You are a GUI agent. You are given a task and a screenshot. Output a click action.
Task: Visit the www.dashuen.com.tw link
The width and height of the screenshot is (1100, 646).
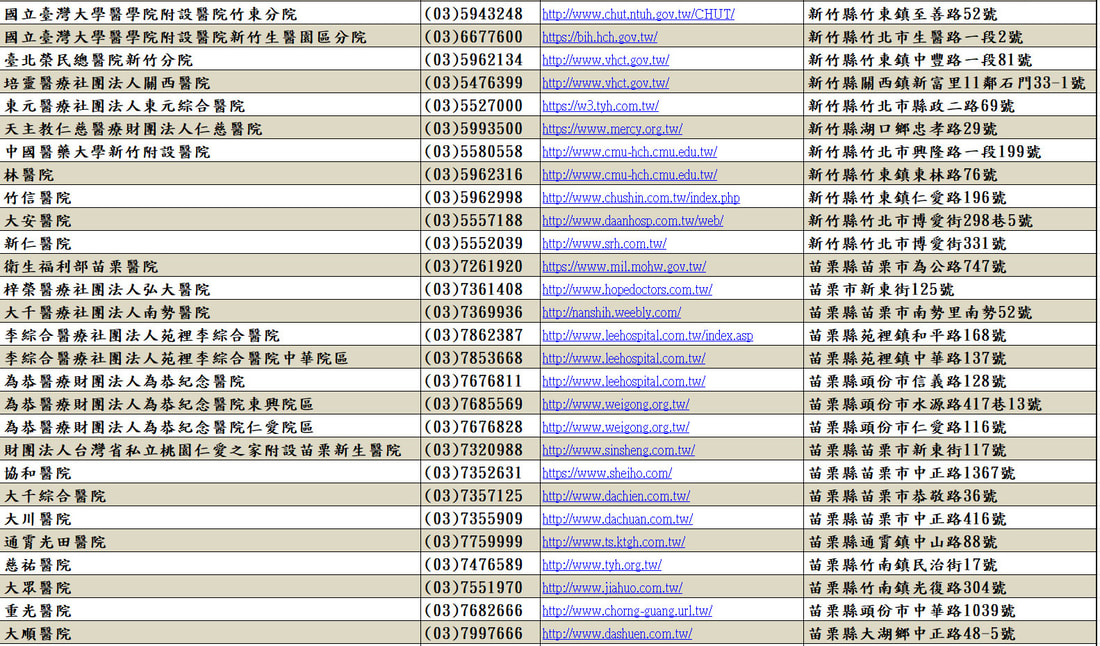coord(617,634)
